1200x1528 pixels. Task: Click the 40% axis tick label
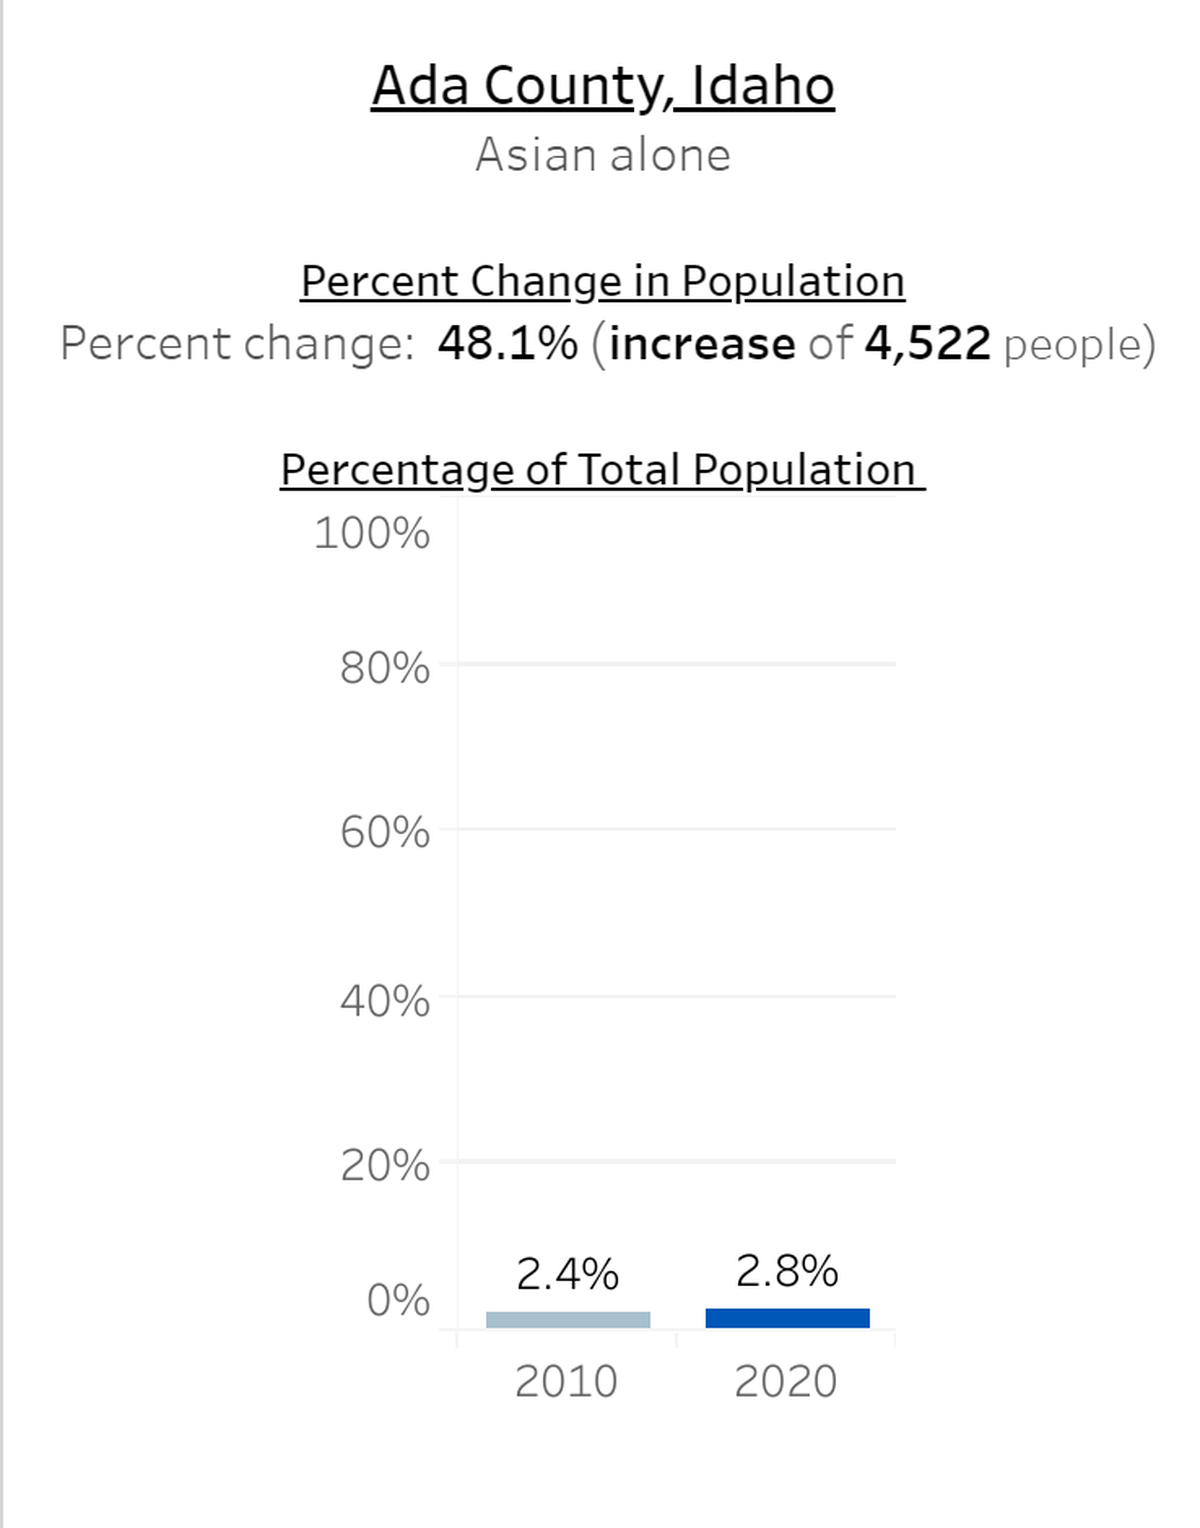[385, 1000]
